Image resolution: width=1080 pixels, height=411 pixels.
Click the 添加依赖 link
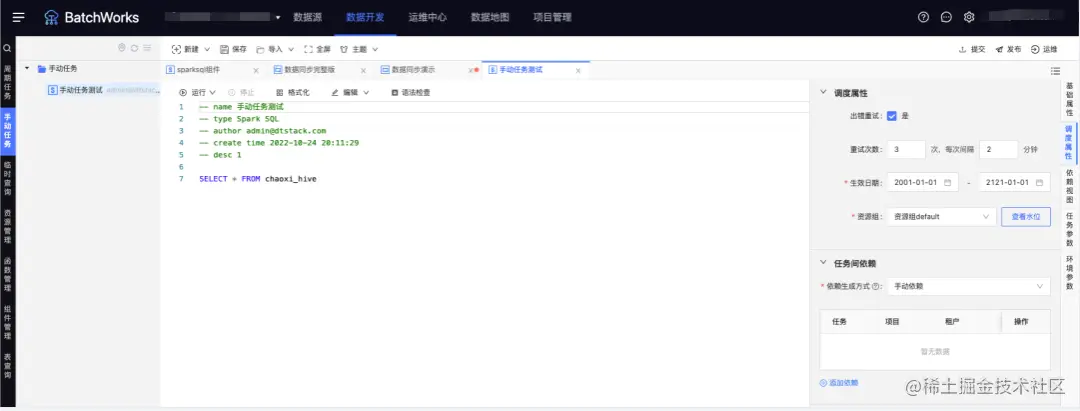point(840,383)
